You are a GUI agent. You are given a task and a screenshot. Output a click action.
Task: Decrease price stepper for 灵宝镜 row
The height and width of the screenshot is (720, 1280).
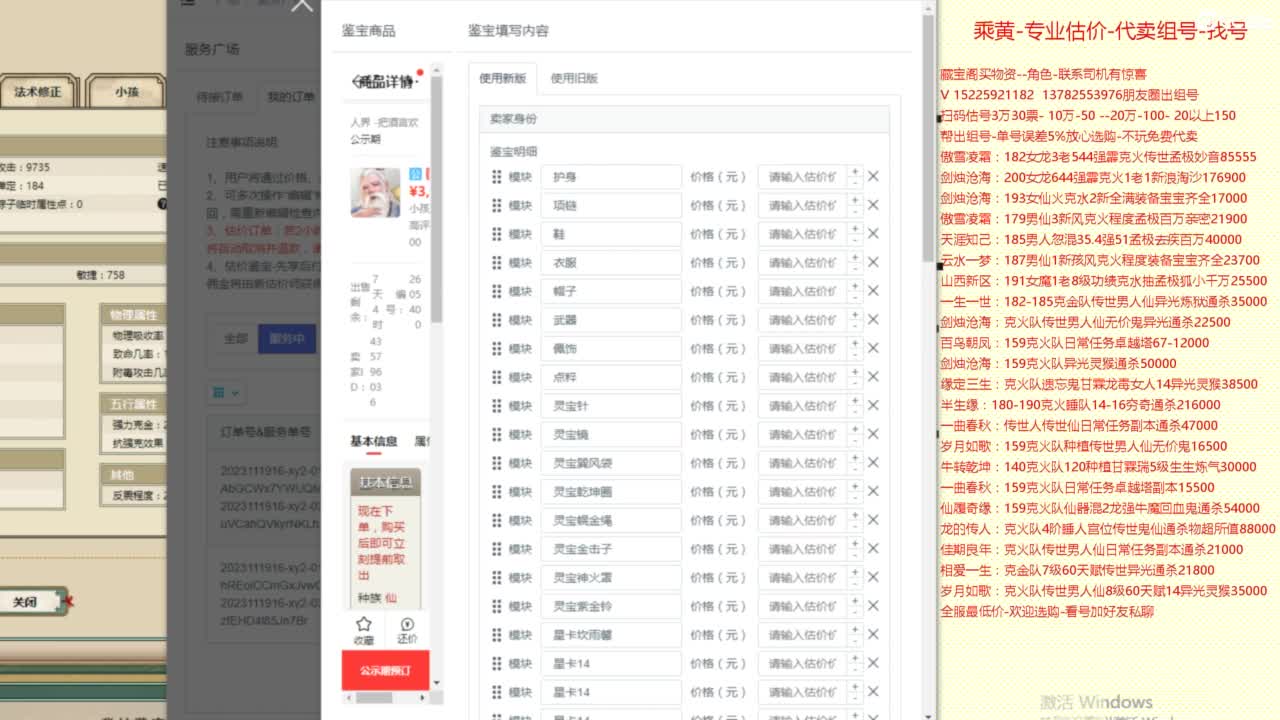click(x=854, y=441)
